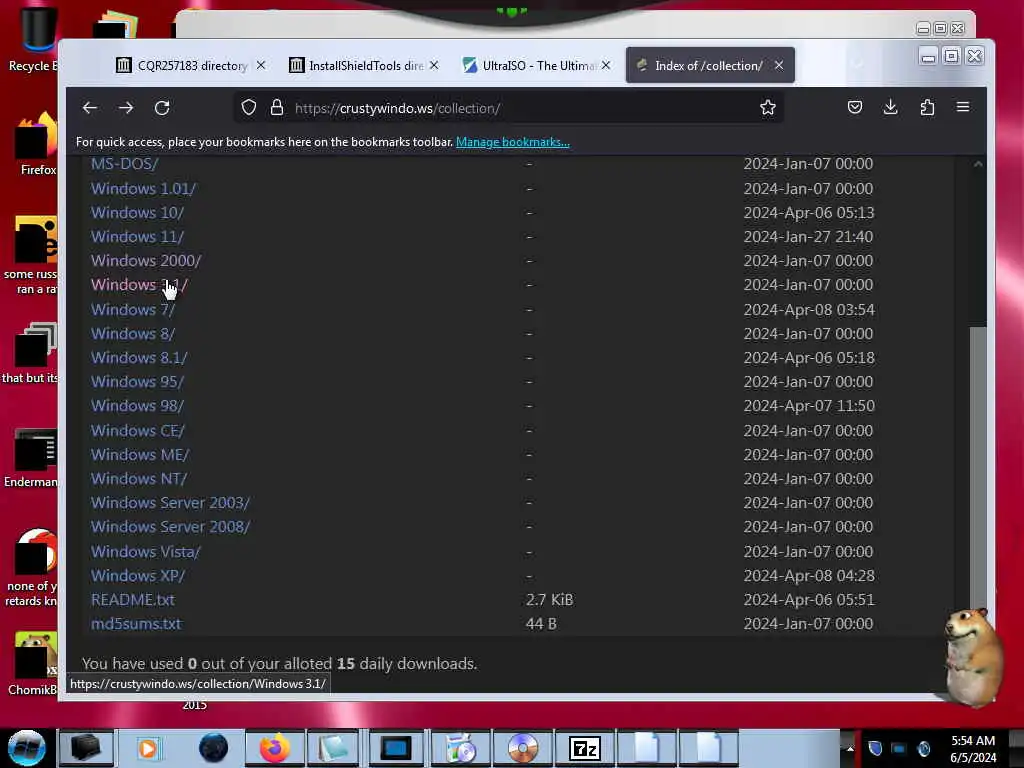Click the 2.7 KiB size of README.txt

click(x=549, y=600)
